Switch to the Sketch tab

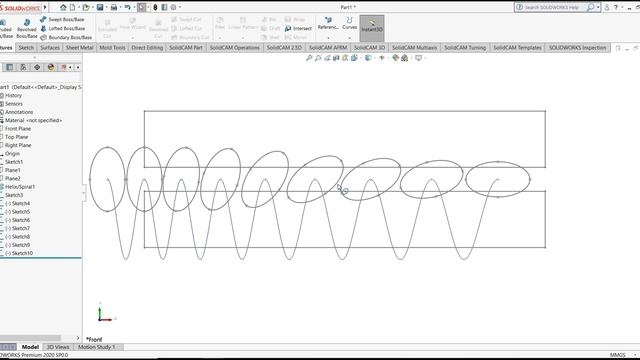[x=26, y=48]
